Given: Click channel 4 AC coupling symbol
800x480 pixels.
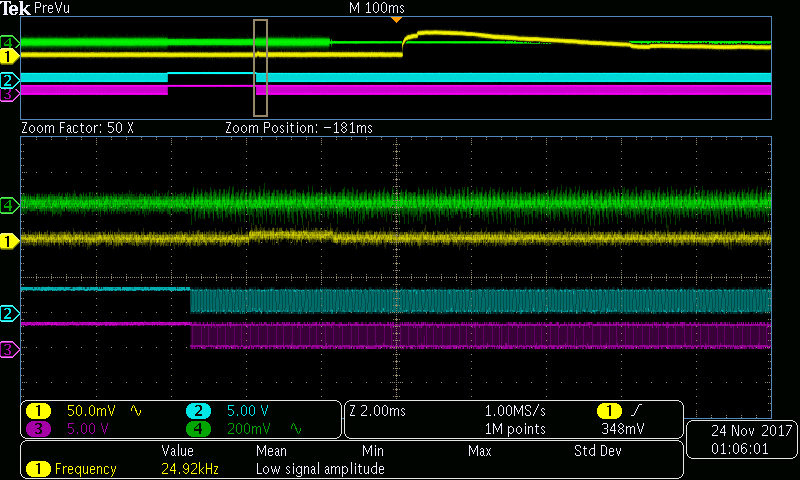Looking at the screenshot, I should click(x=296, y=428).
